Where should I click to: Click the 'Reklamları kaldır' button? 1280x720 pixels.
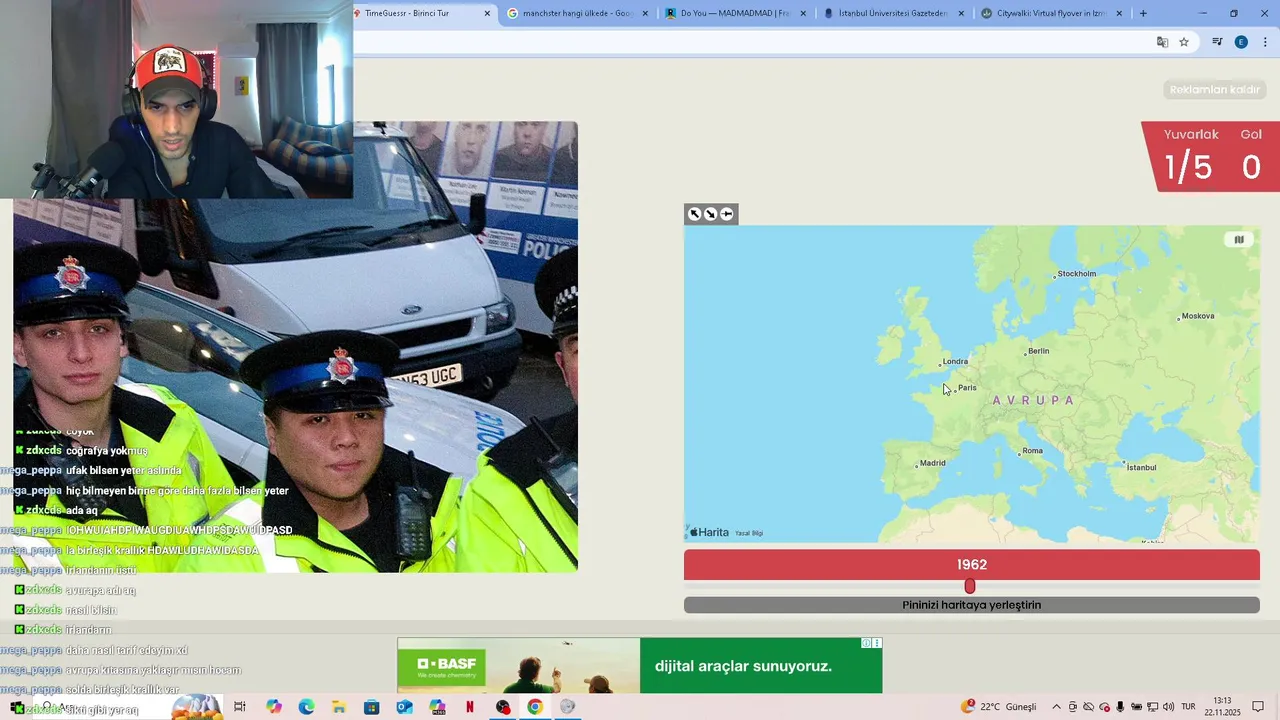click(1215, 90)
